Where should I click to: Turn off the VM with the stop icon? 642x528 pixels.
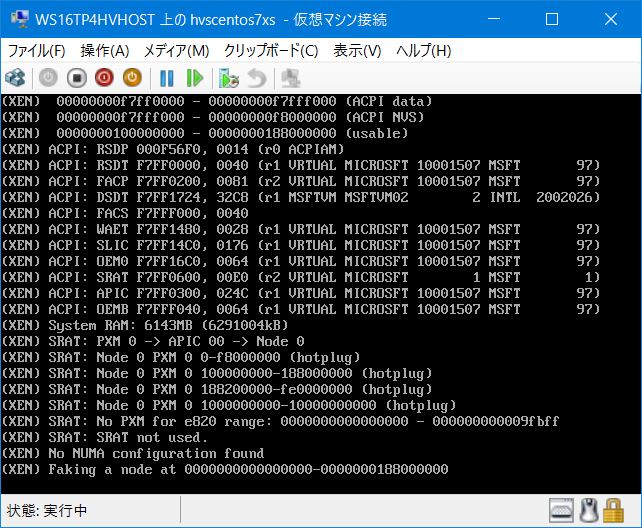point(77,78)
